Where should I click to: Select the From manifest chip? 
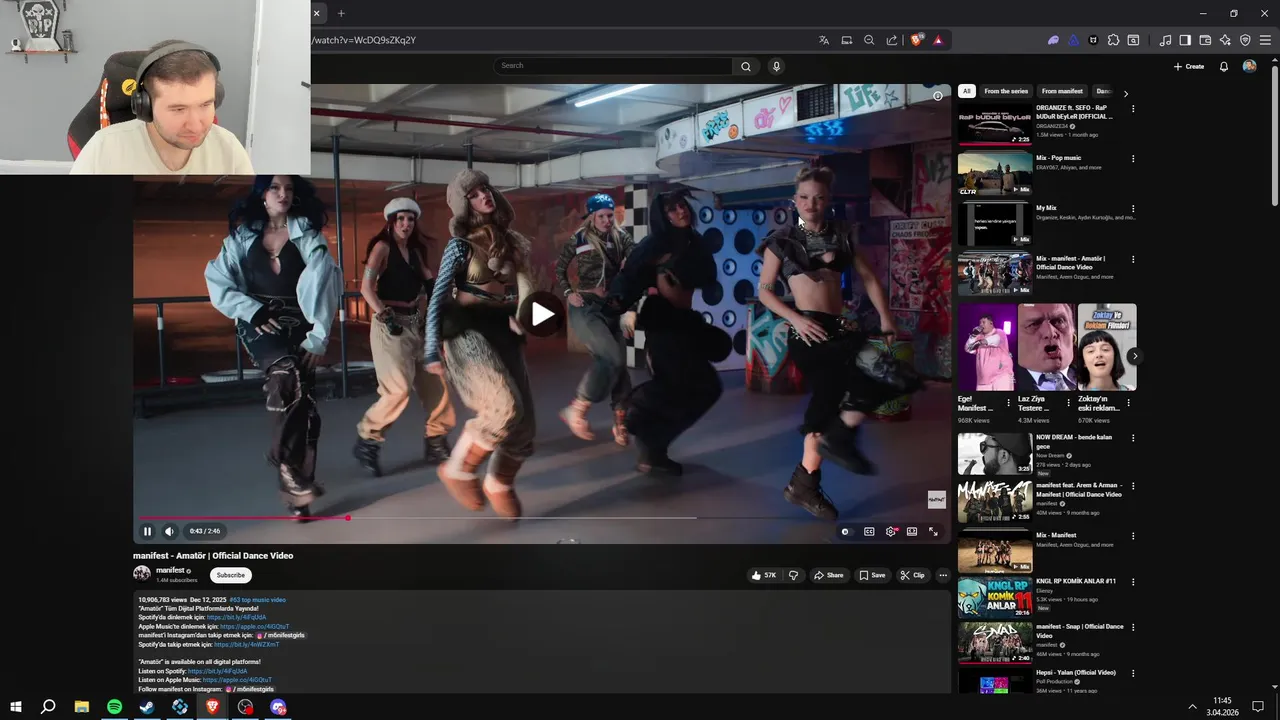click(1062, 91)
